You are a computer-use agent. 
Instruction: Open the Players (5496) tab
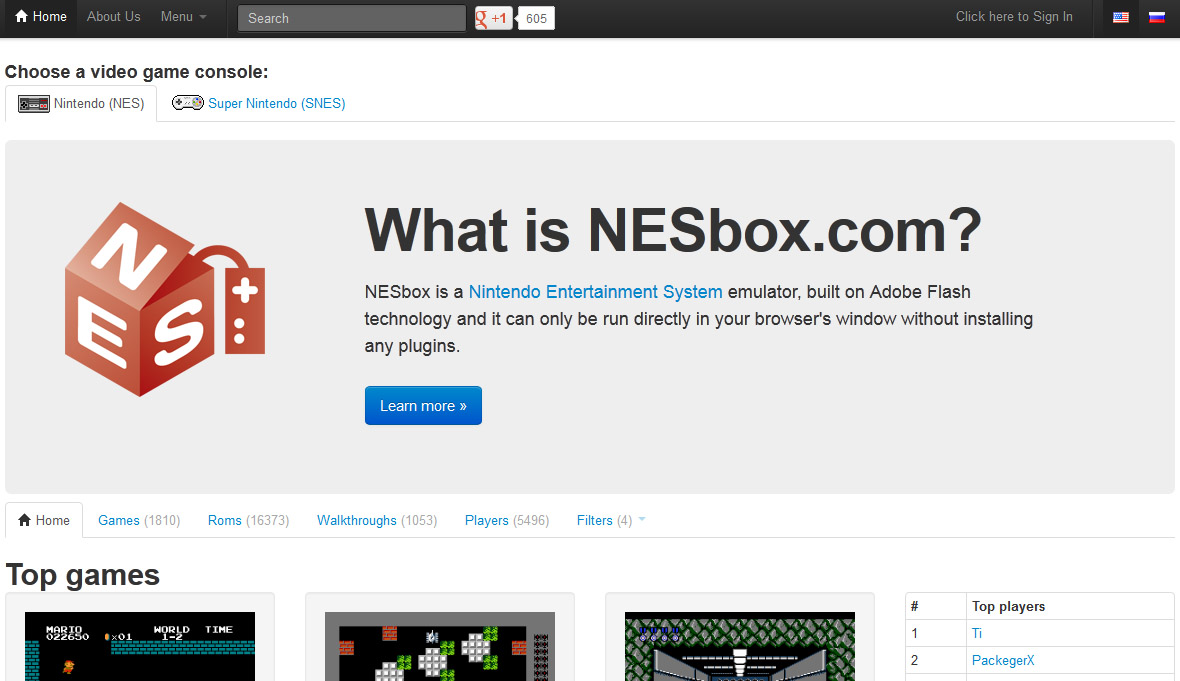[x=507, y=520]
